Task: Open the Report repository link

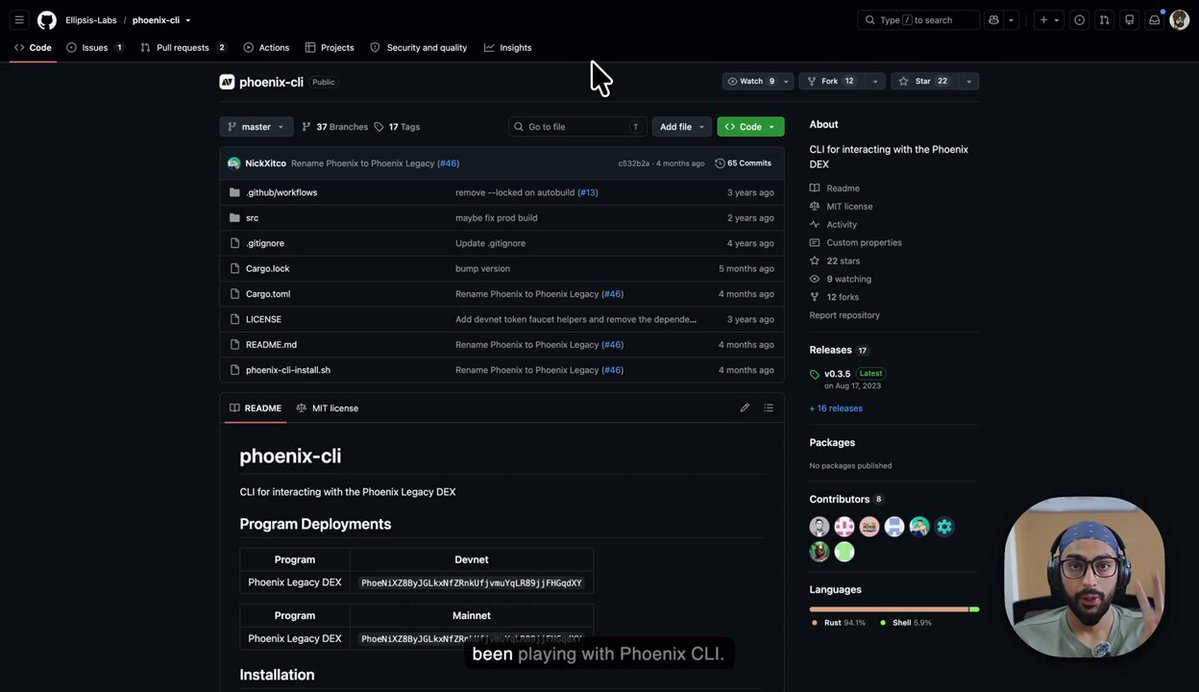Action: click(844, 315)
